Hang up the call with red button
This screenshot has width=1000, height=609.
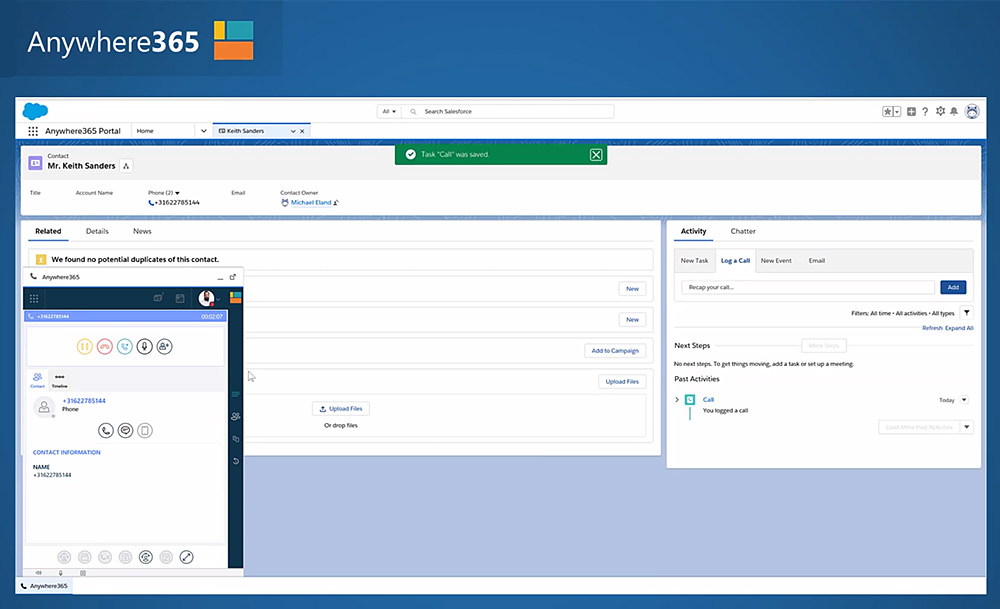click(105, 346)
